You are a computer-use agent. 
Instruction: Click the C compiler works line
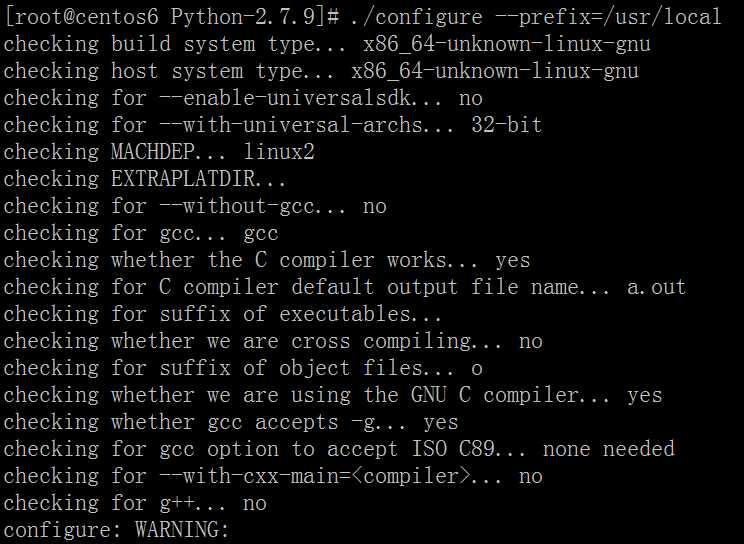[x=267, y=260]
